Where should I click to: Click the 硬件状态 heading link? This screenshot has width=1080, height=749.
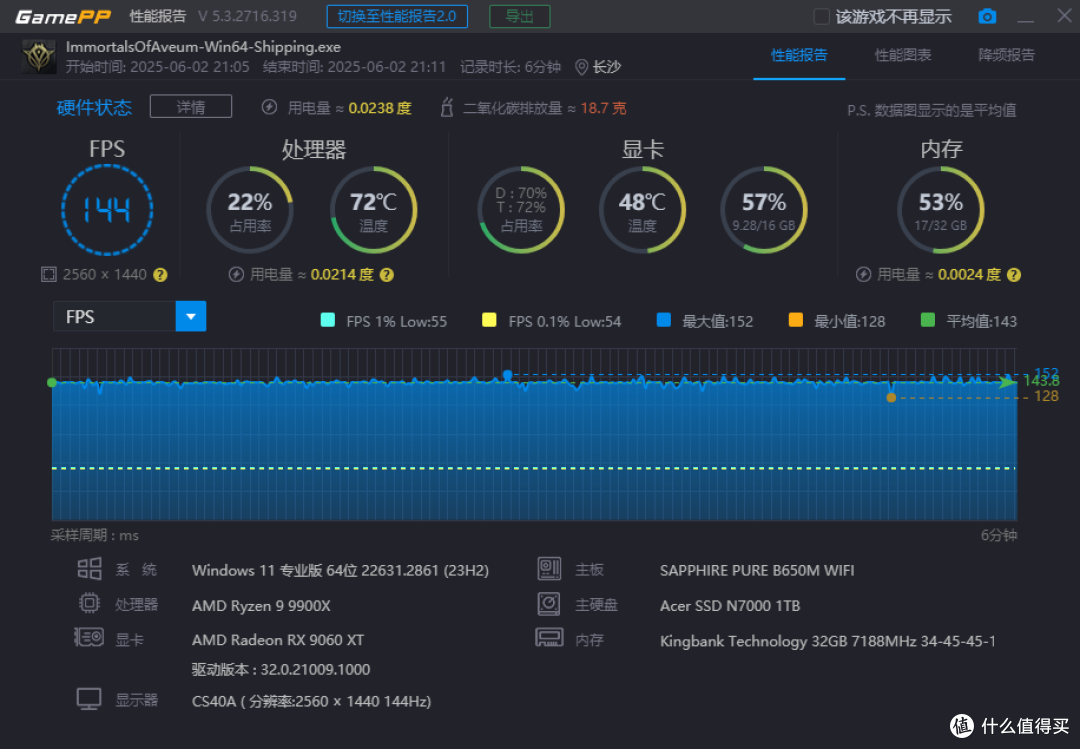pyautogui.click(x=94, y=107)
